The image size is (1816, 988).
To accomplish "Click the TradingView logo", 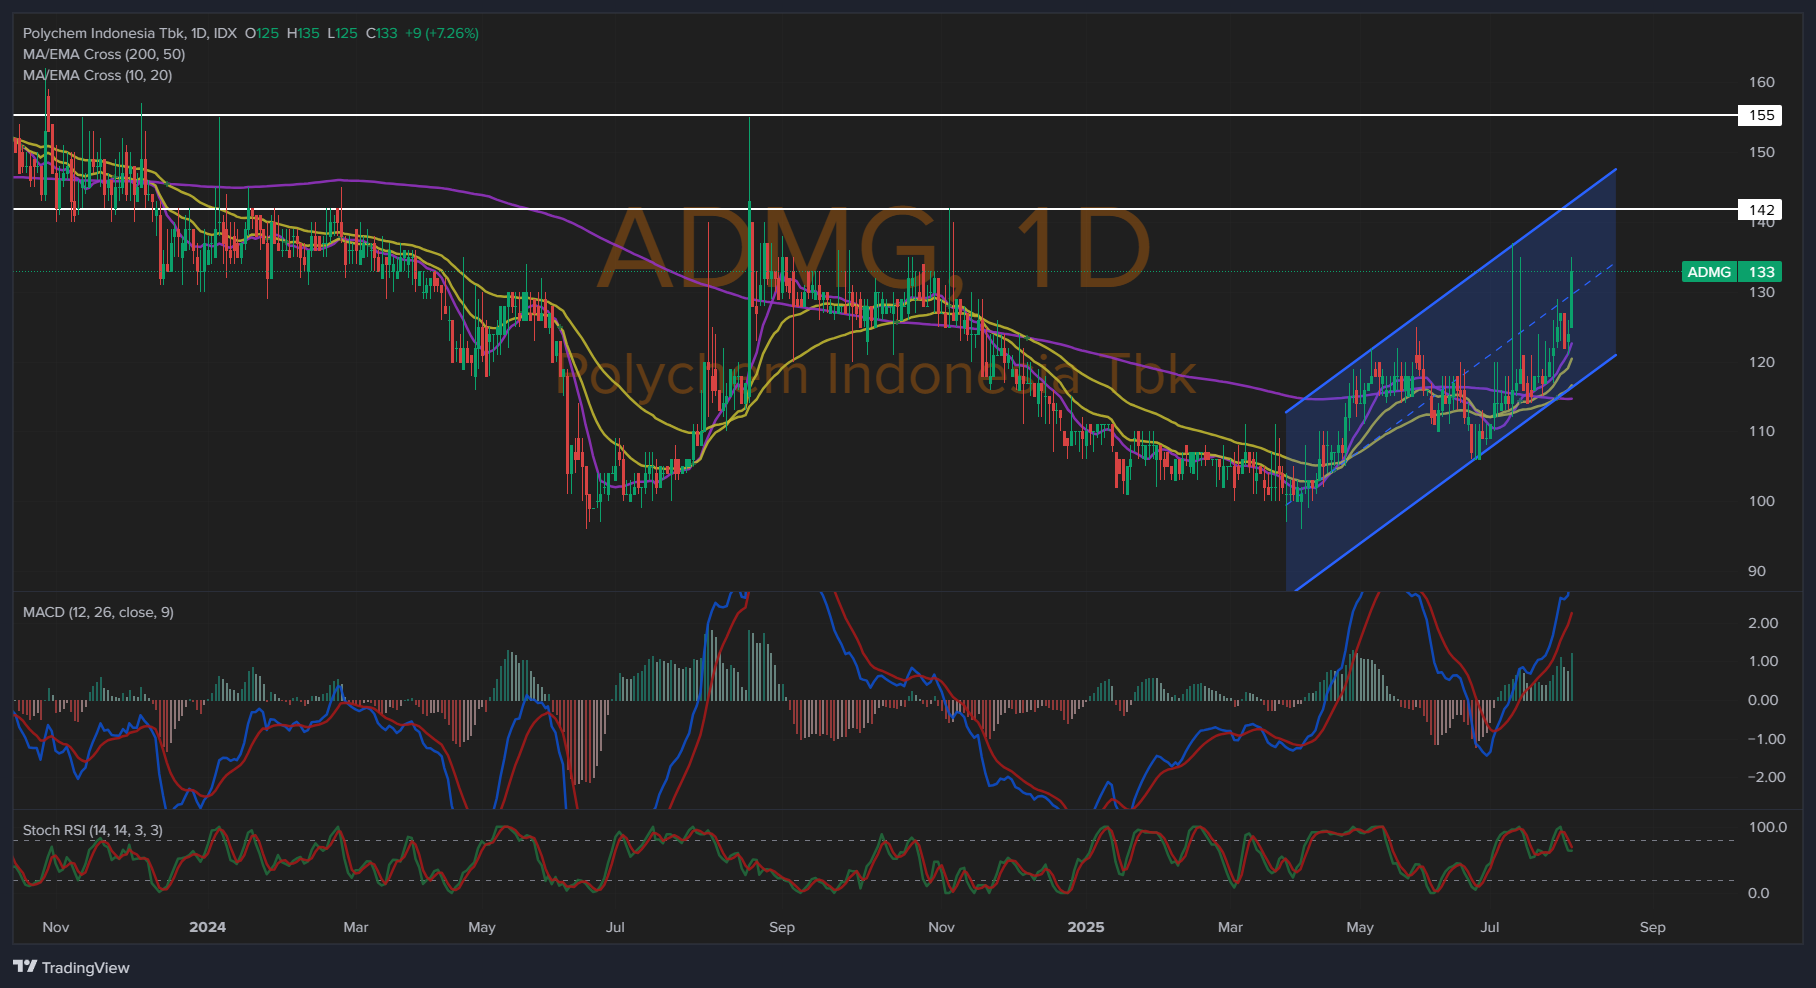I will pos(25,966).
